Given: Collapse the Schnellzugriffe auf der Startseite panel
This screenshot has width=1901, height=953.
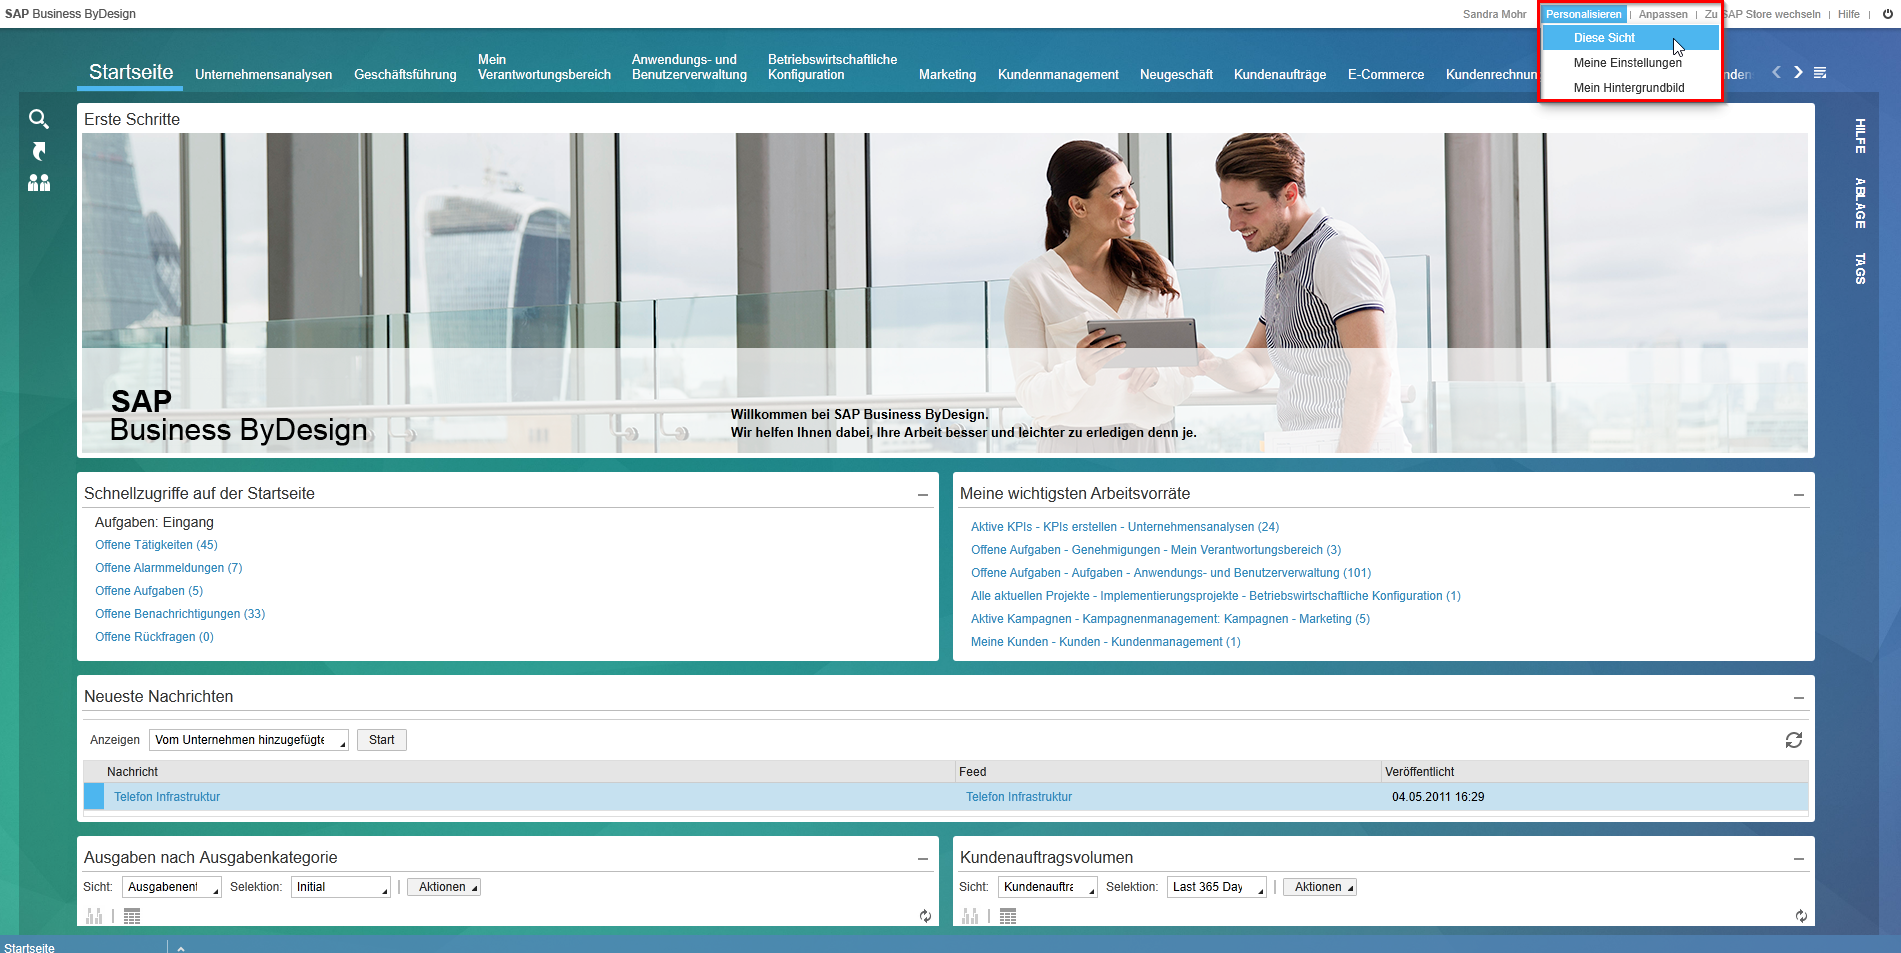Looking at the screenshot, I should tap(923, 494).
